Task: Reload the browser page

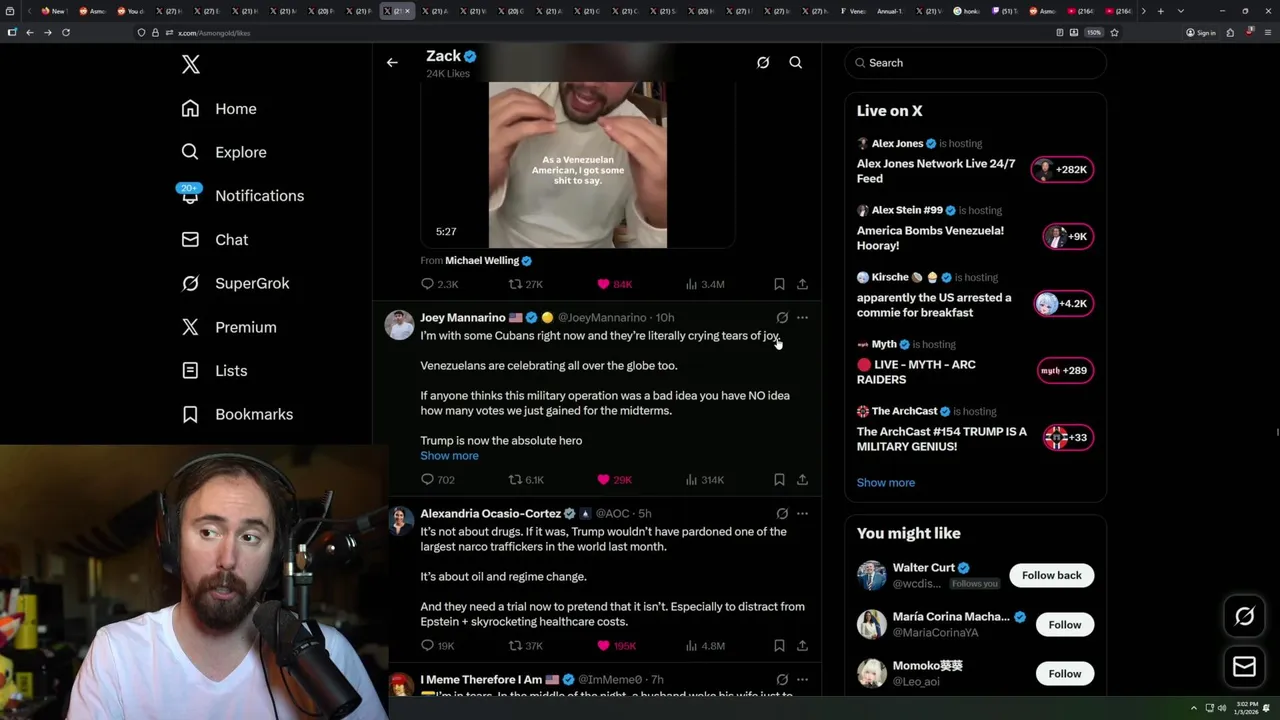Action: (66, 32)
